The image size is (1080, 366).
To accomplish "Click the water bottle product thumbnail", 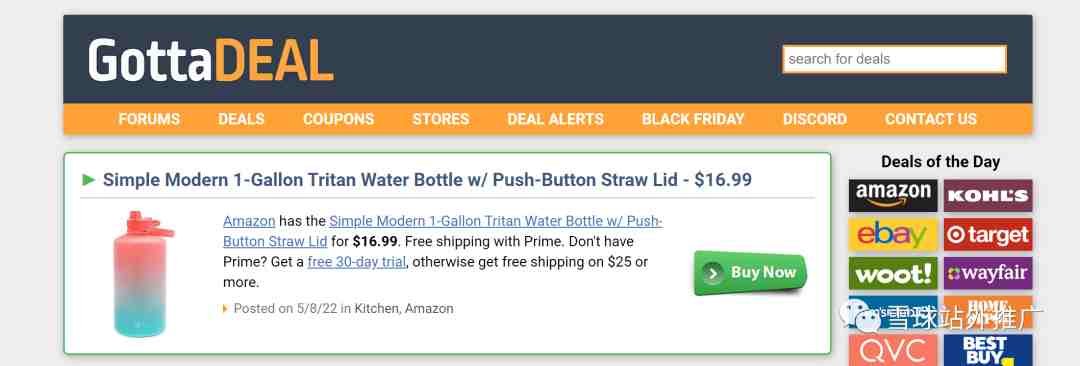I will pos(143,274).
